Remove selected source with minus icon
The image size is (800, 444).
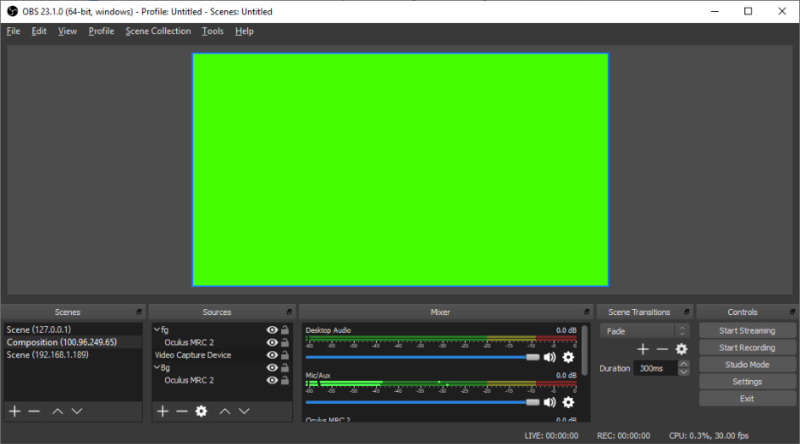click(182, 411)
